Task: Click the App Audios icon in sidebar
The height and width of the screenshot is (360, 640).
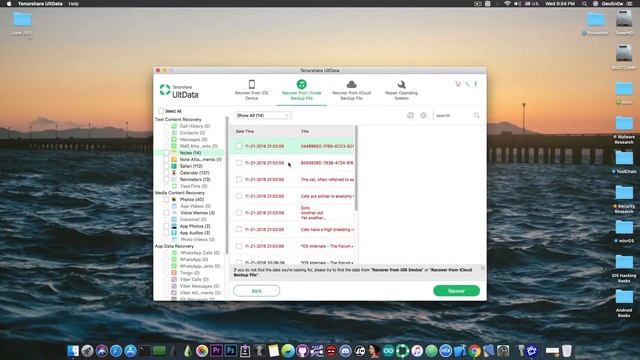Action: click(174, 233)
